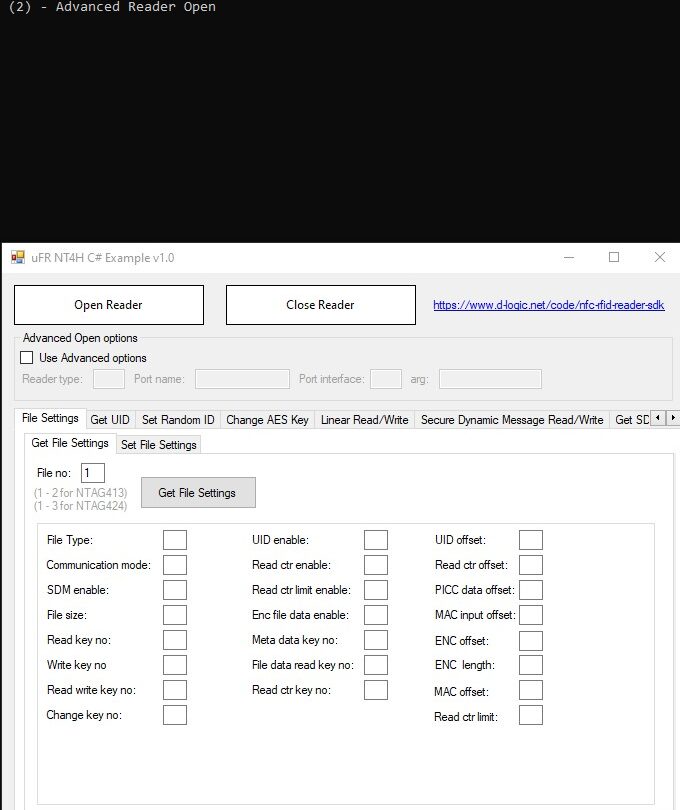Click the Meta data key no box

[376, 640]
